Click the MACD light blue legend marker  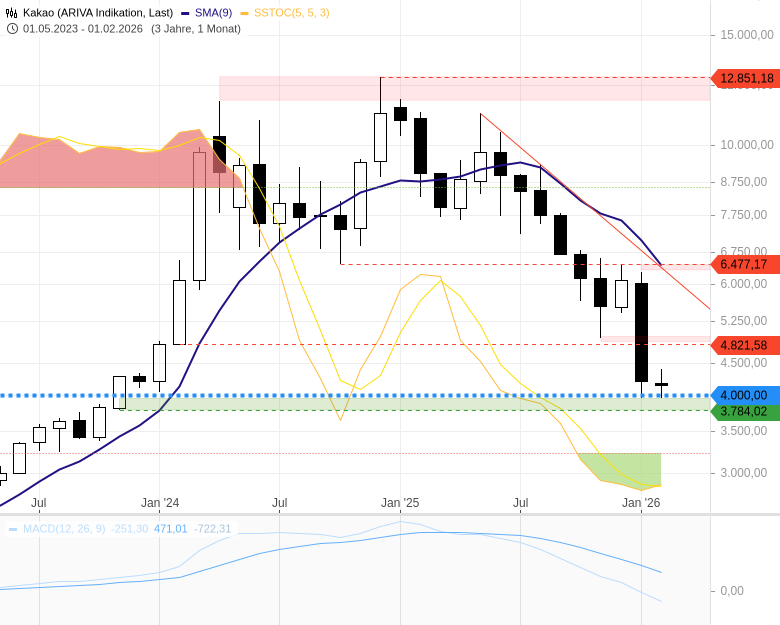(13, 529)
